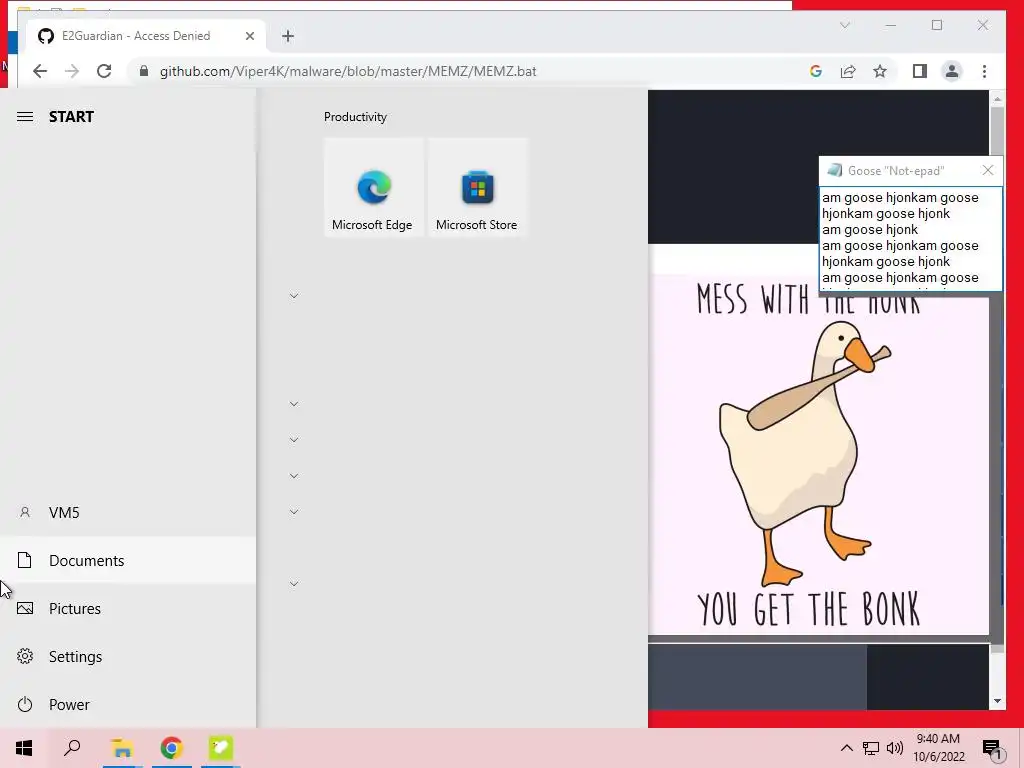1024x768 pixels.
Task: Click inside the Goose Not-epad text area
Action: pyautogui.click(x=910, y=238)
